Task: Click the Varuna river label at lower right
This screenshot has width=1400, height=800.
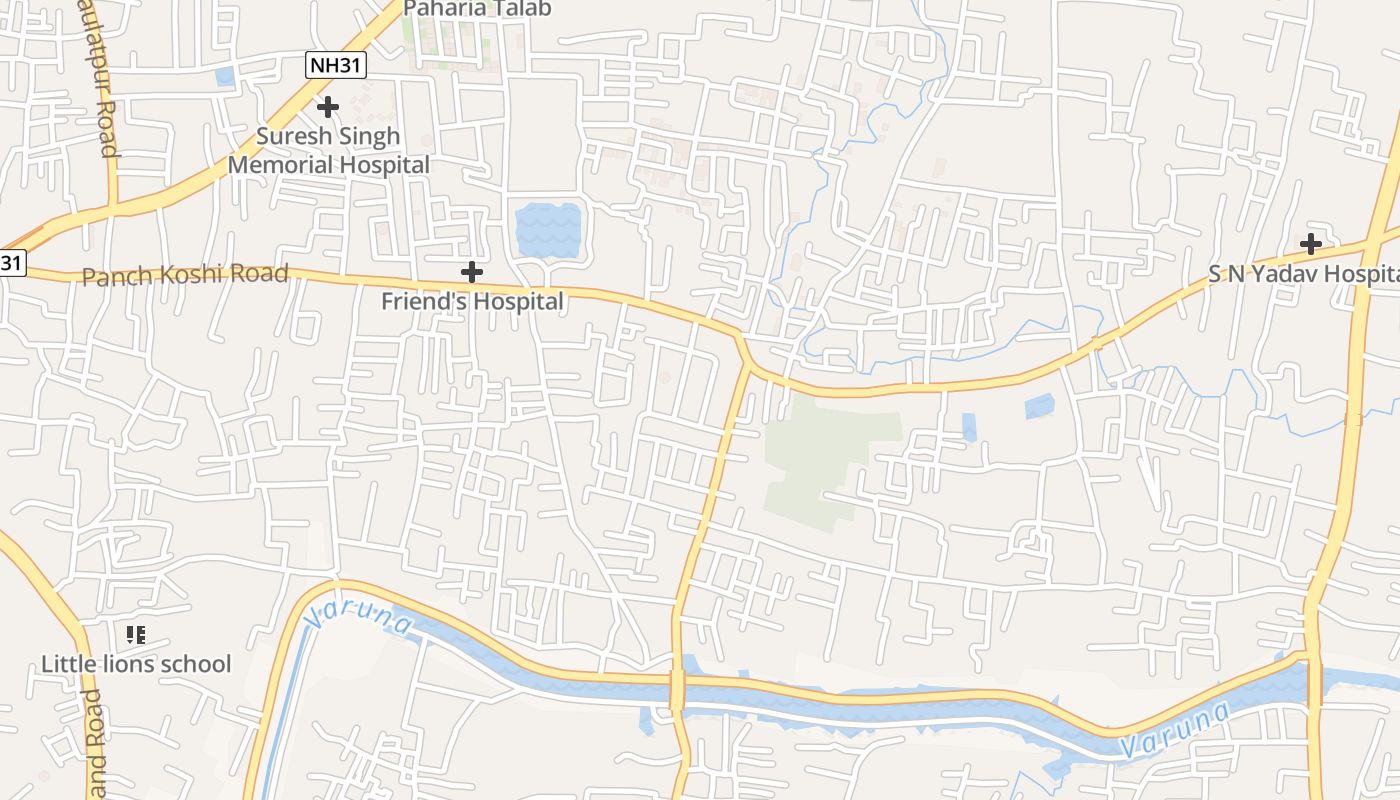Action: 1175,730
